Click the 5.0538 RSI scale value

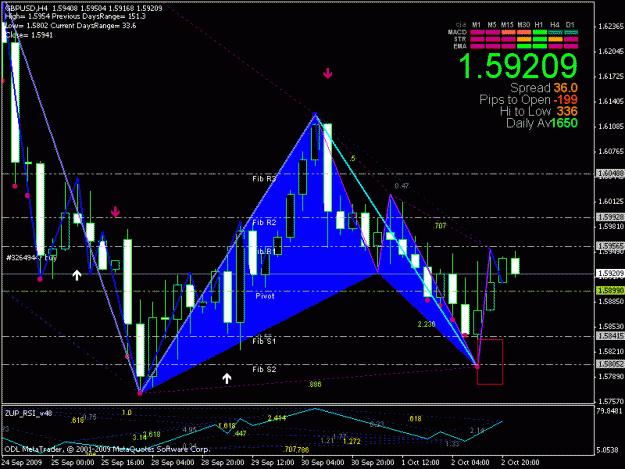point(608,450)
